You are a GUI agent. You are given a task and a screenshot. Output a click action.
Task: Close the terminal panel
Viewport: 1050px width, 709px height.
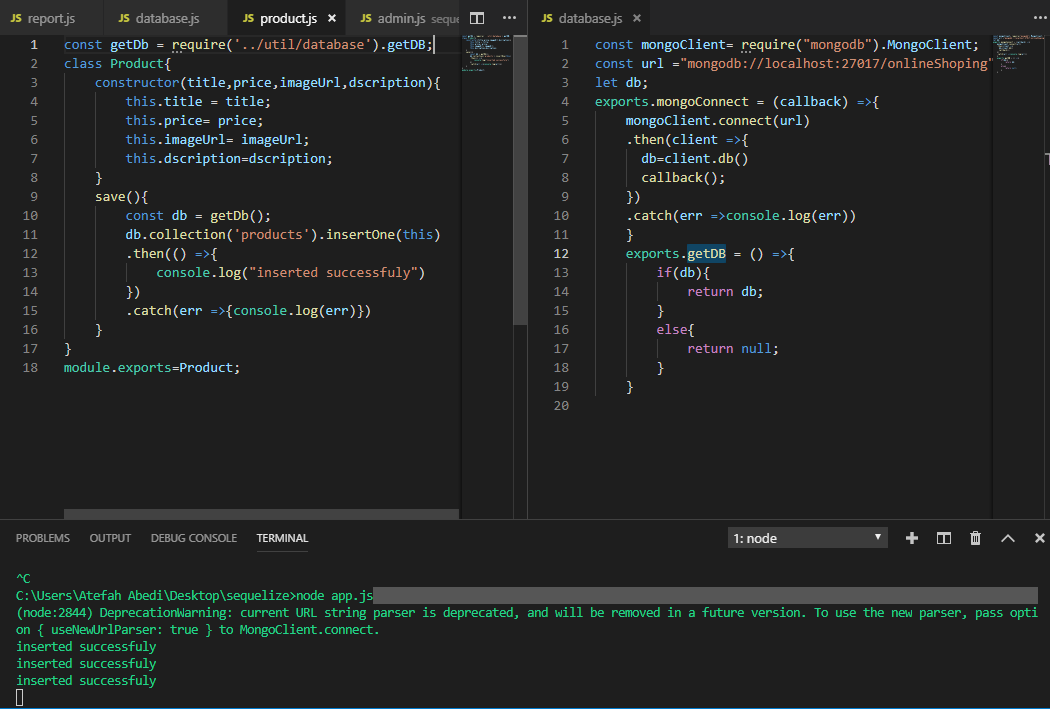coord(1039,538)
